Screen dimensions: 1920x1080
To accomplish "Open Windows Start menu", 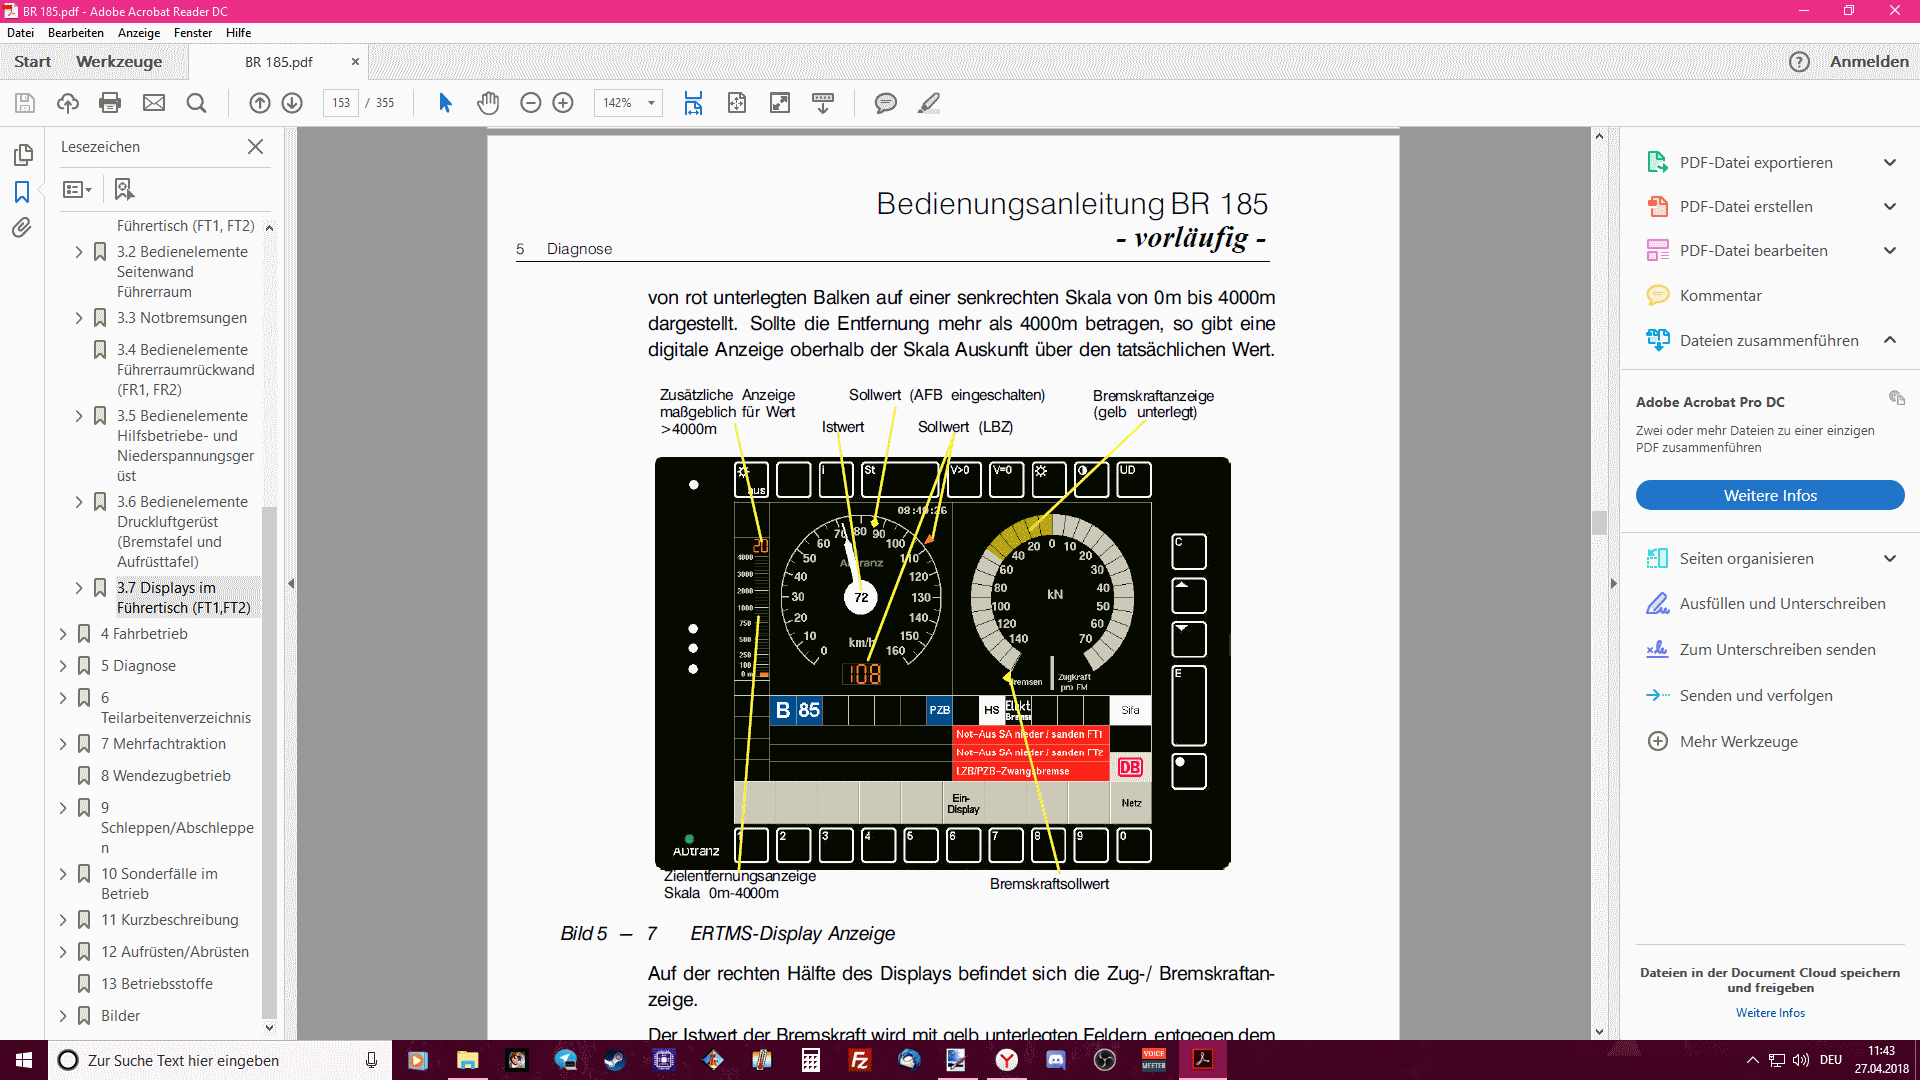I will 24,1060.
